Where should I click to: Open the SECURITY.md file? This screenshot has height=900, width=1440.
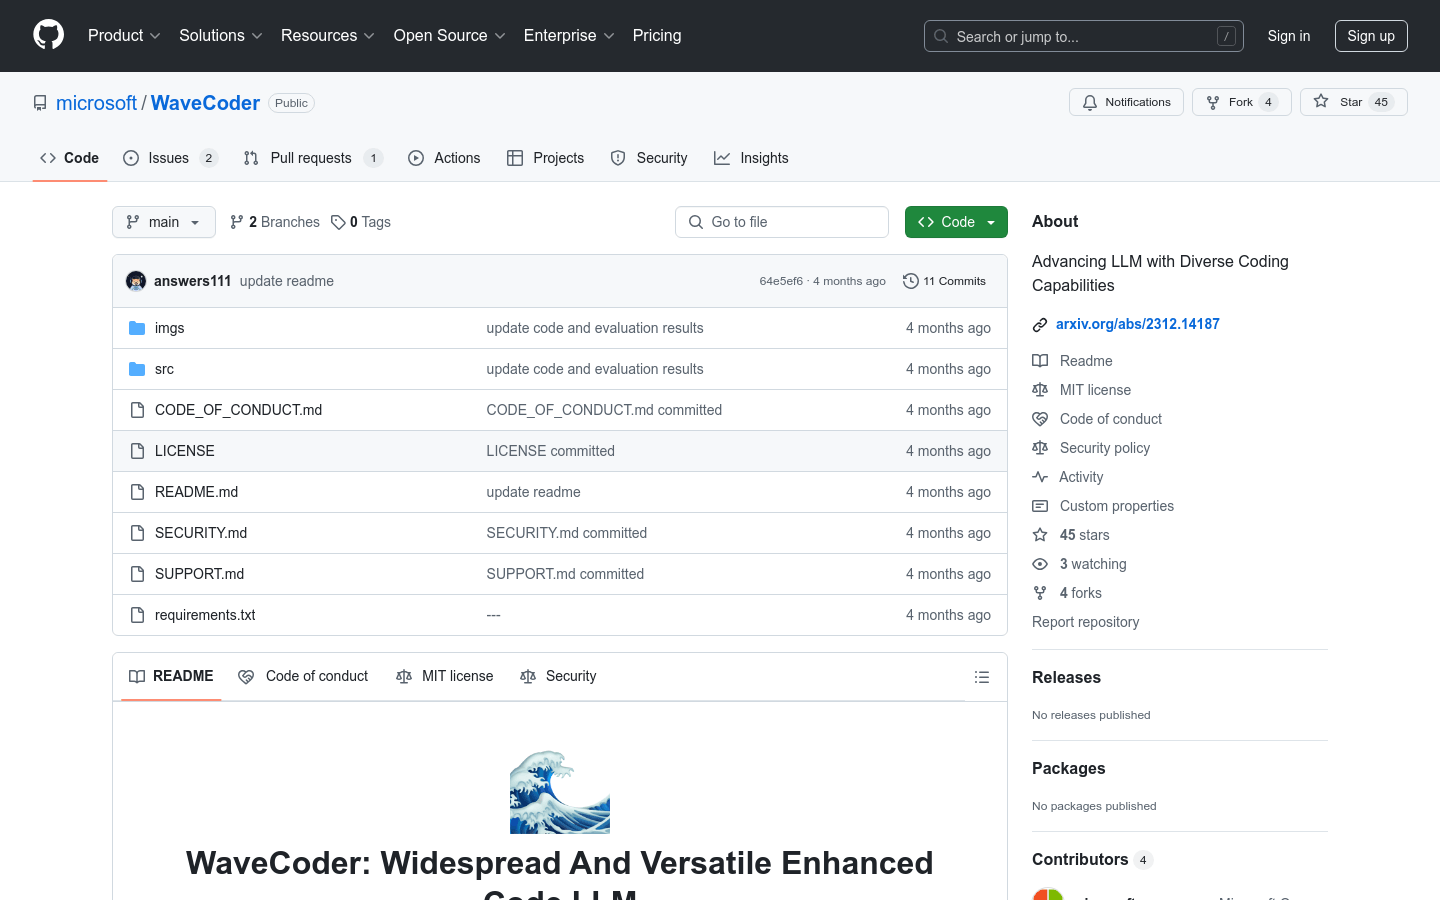[201, 533]
